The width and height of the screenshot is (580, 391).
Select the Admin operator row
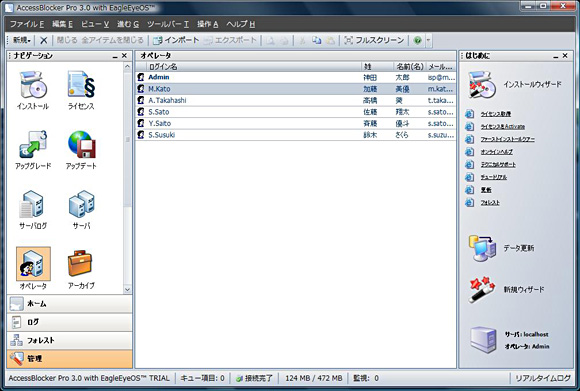coord(296,77)
